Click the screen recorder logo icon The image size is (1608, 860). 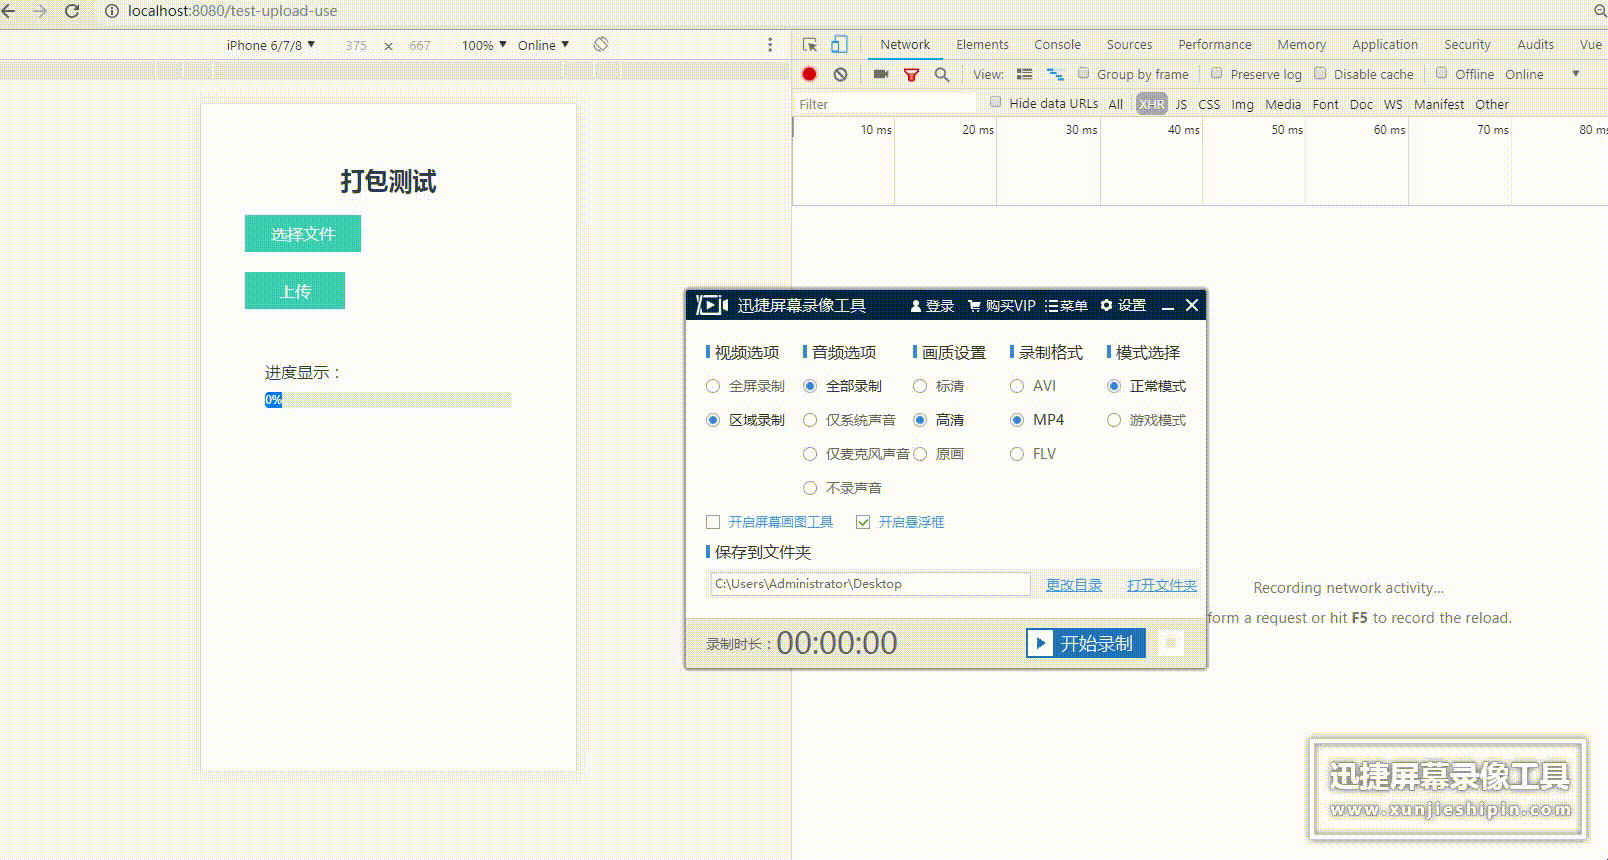pos(712,305)
